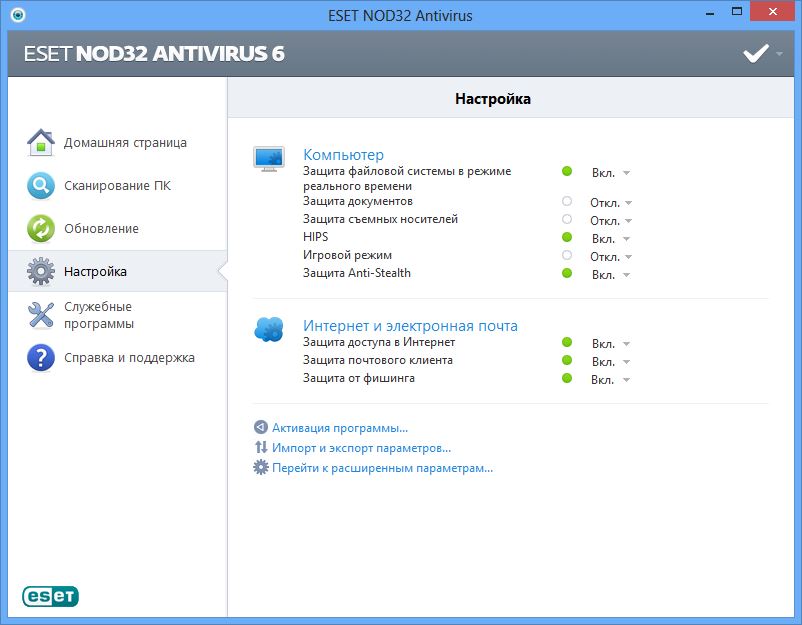Click the question mark icon for Справка и поддержка
This screenshot has width=802, height=625.
tap(40, 358)
